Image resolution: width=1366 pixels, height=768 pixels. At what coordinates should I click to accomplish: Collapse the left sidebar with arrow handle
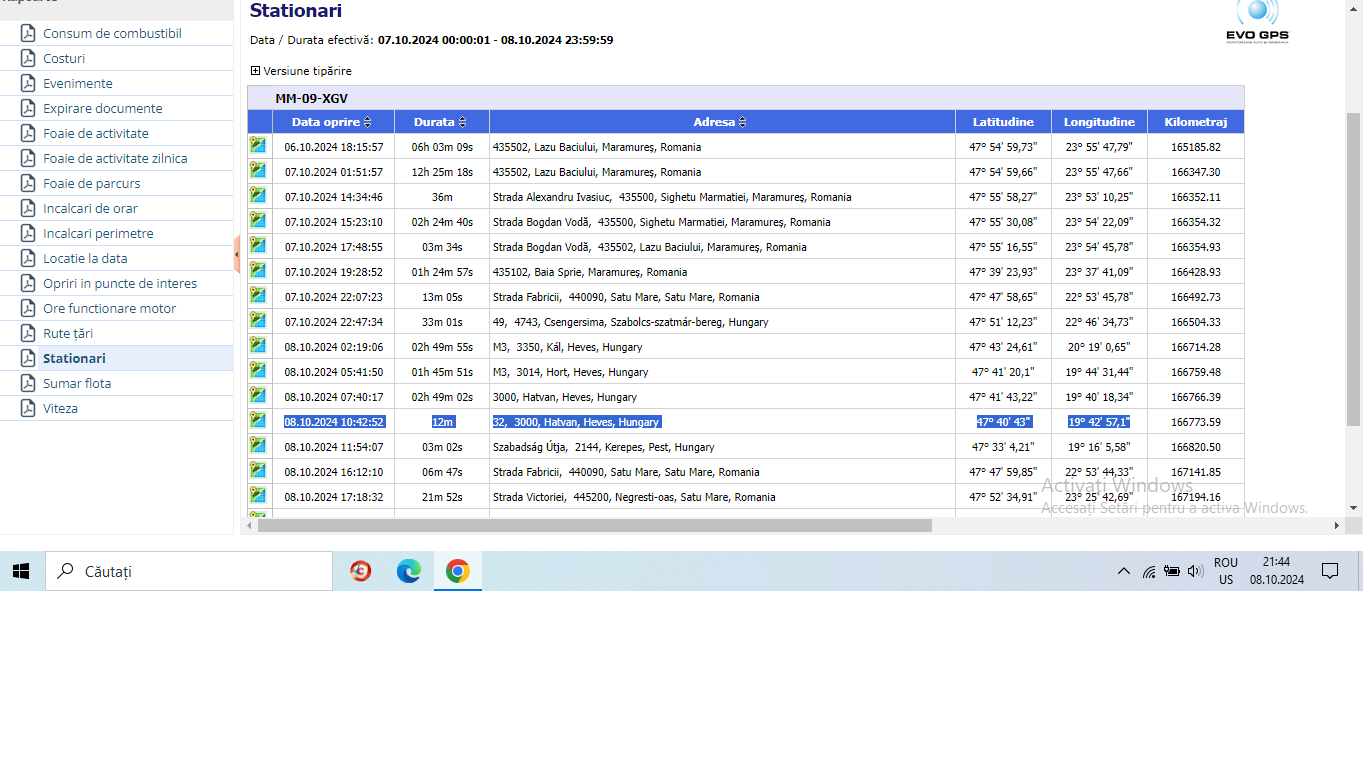(x=237, y=255)
